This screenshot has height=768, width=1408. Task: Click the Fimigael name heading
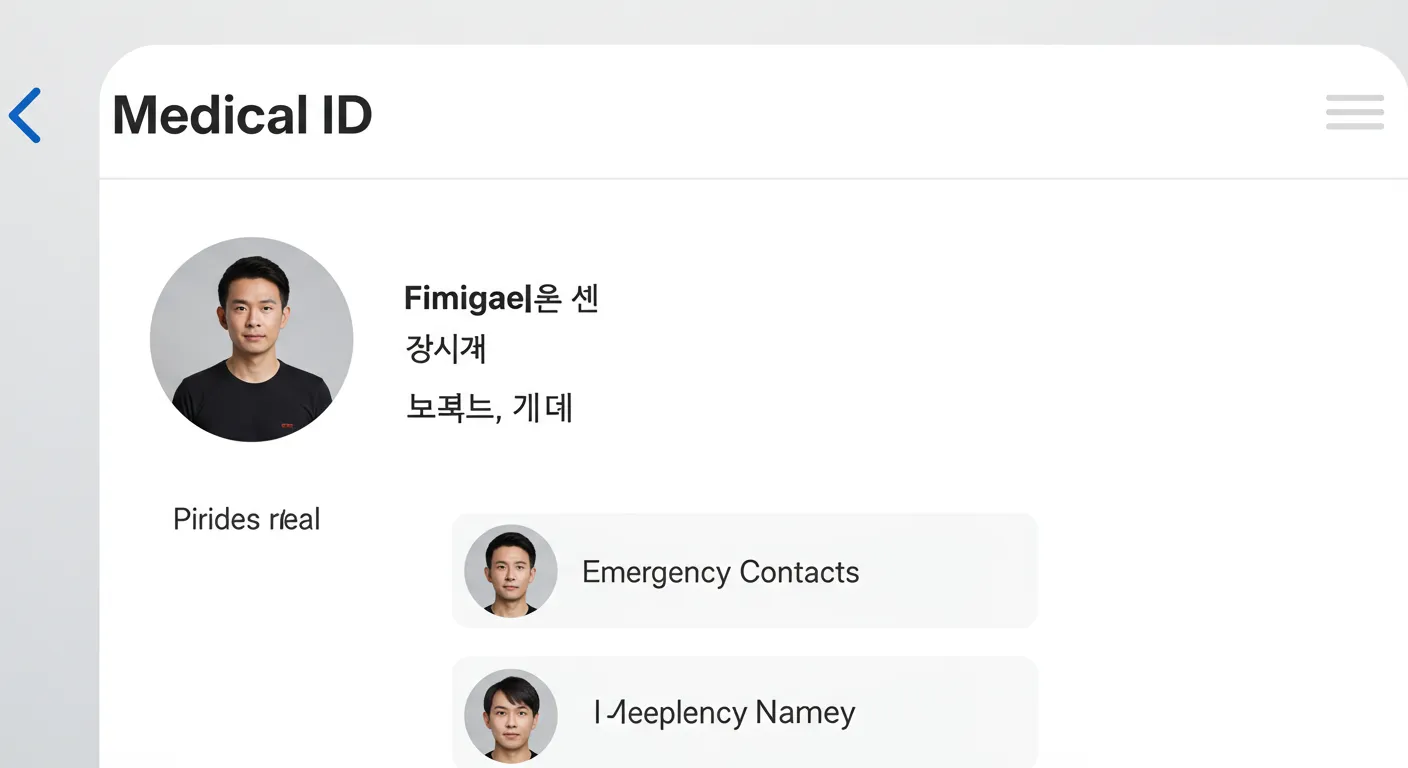coord(500,298)
